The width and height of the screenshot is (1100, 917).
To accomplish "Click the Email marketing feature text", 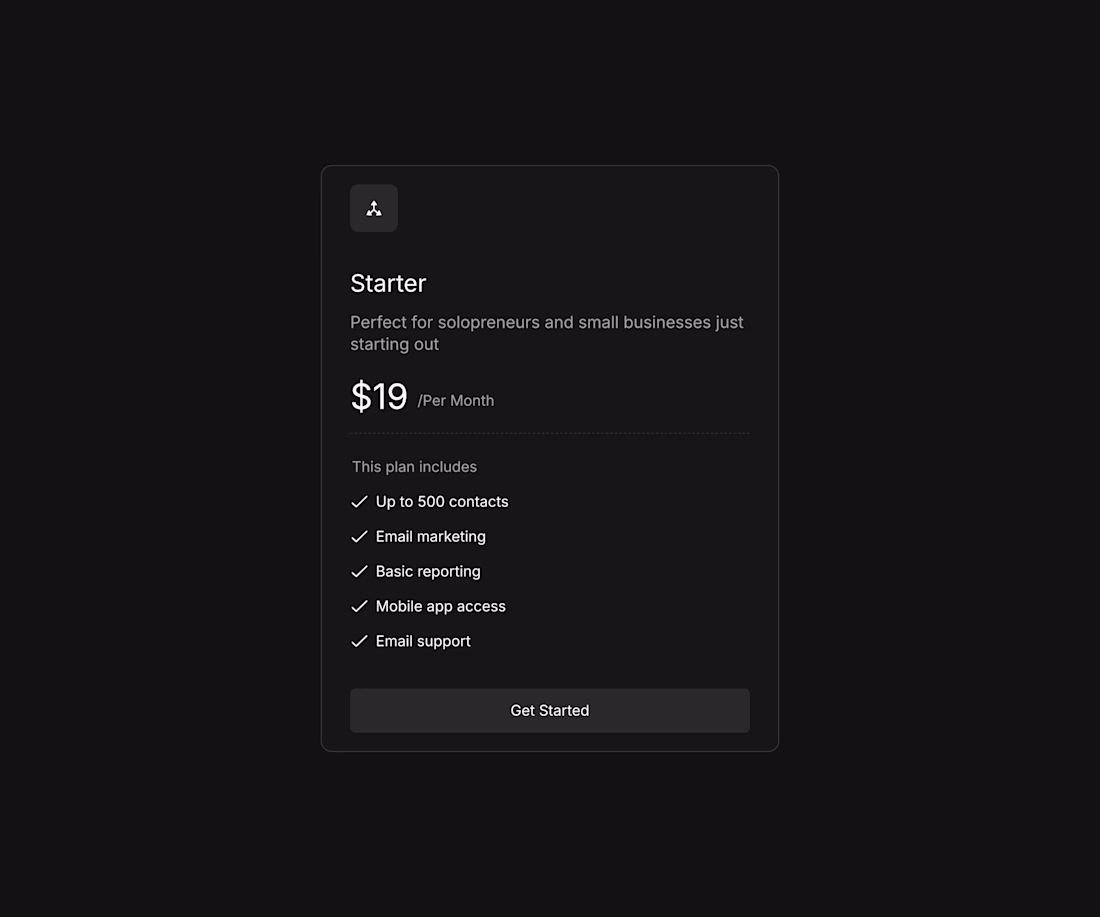I will click(431, 537).
